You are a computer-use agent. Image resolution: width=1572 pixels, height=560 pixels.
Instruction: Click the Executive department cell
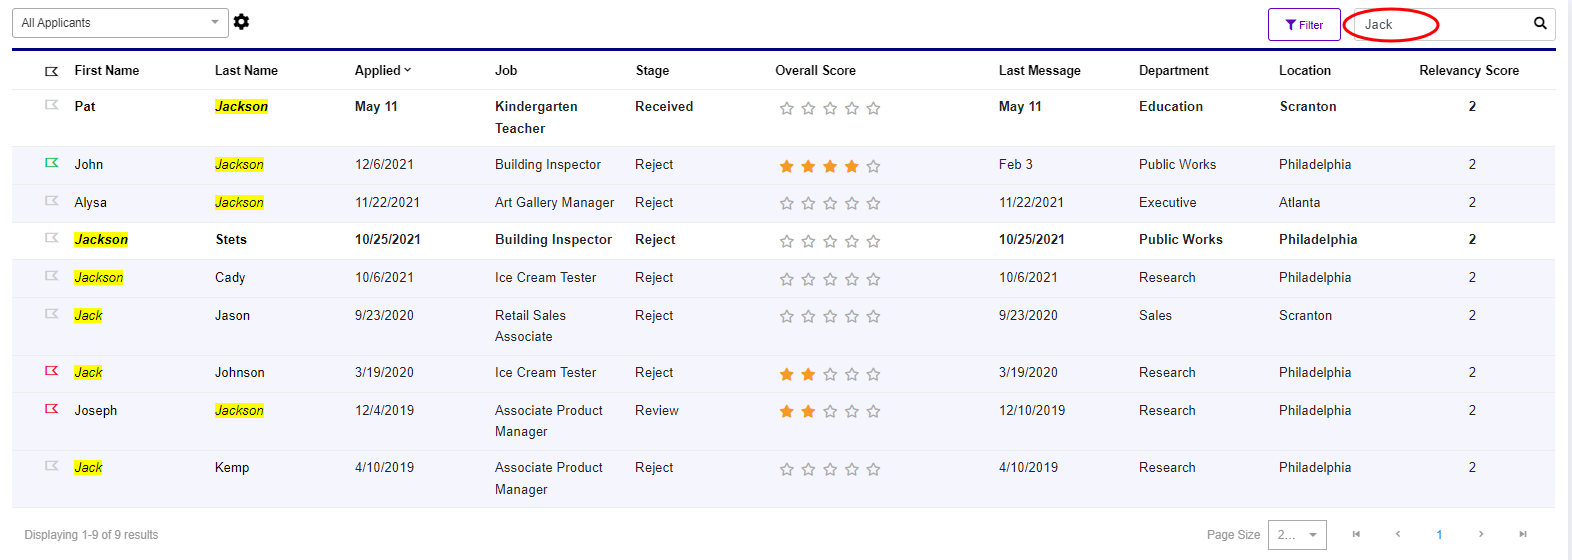[x=1167, y=202]
